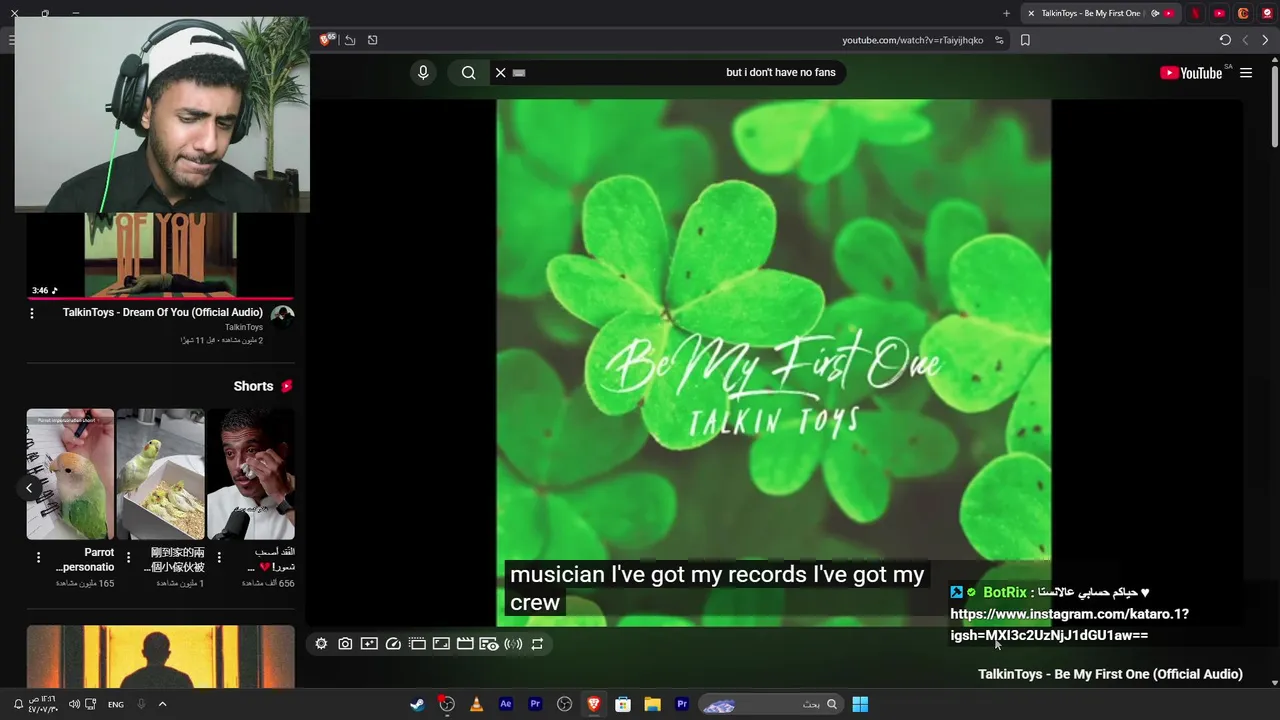Screen dimensions: 1280x720
Task: Go to the YouTube home logo
Action: coord(1191,73)
